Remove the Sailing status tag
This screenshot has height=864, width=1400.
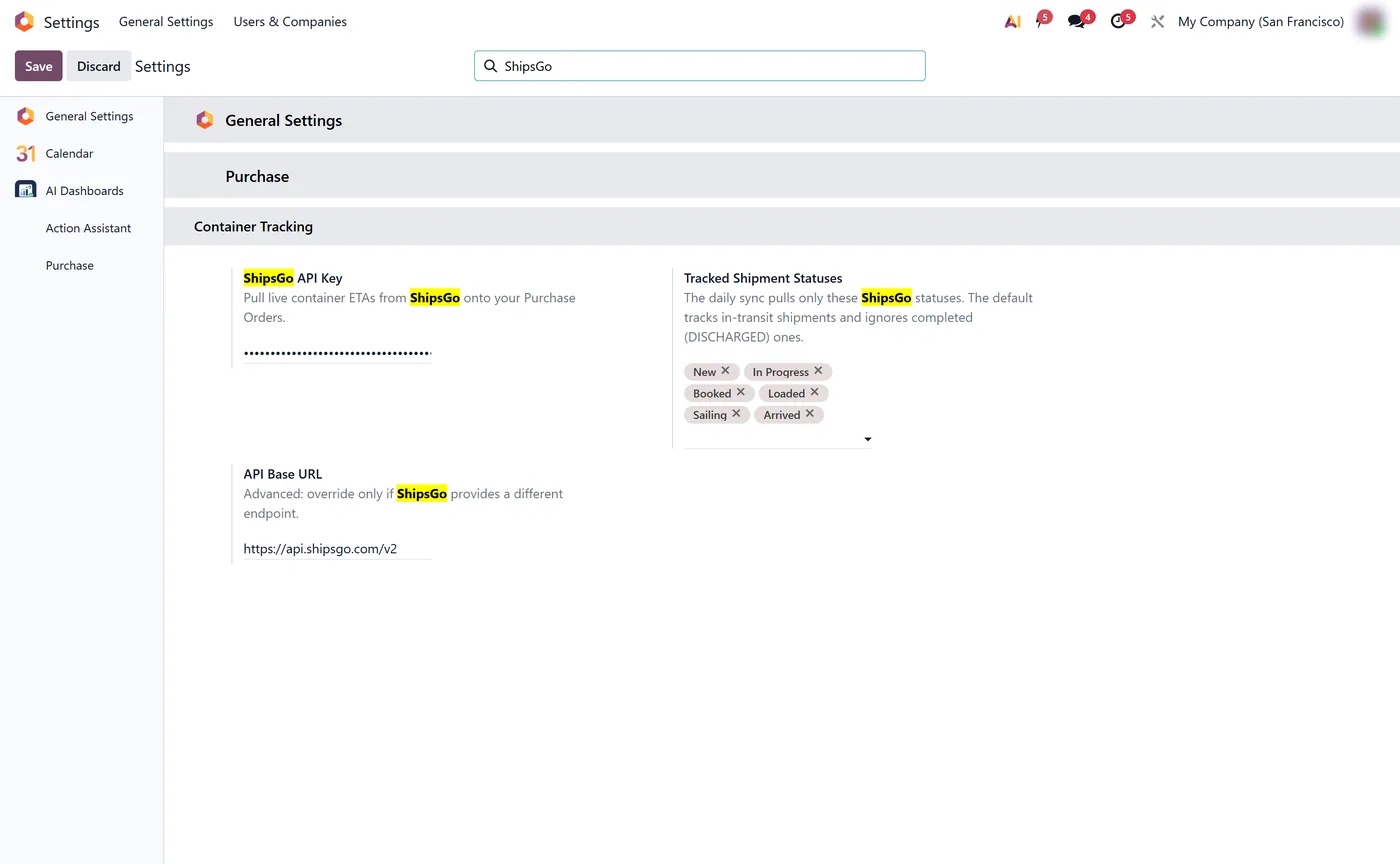point(736,414)
